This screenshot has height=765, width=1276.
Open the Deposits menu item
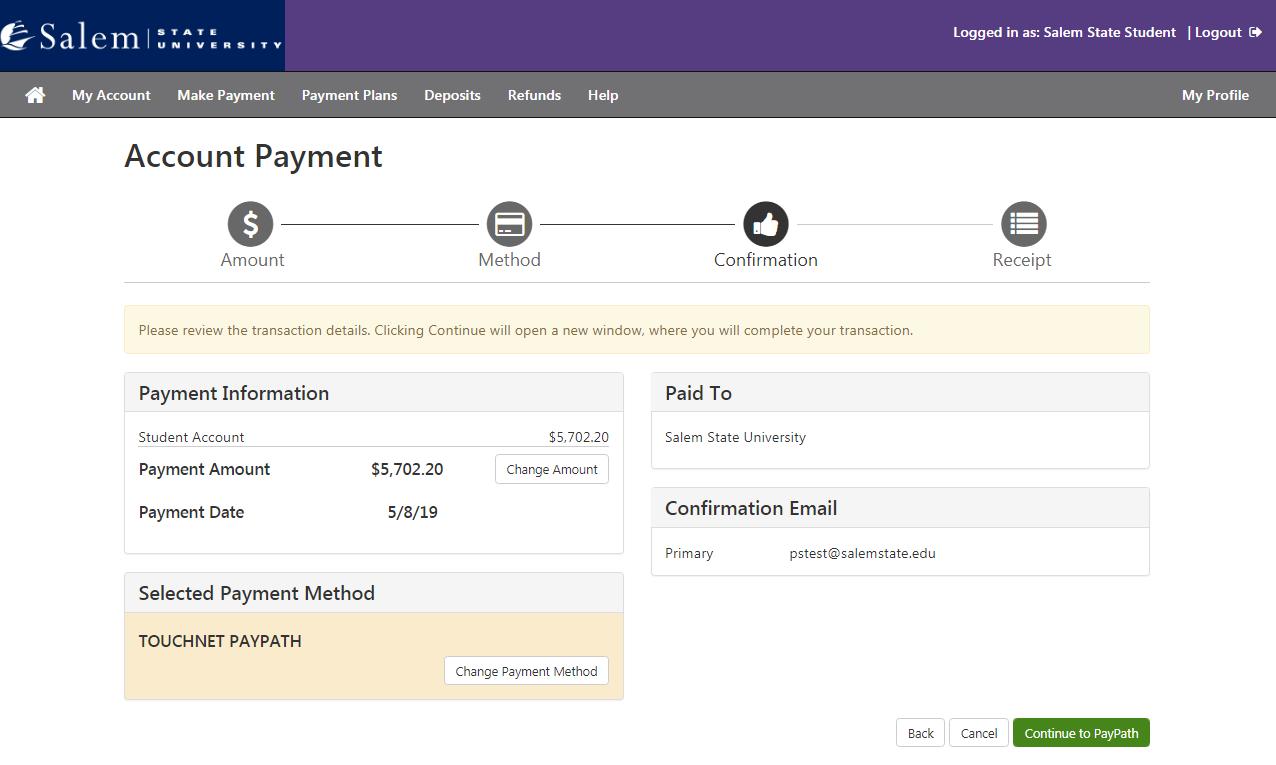[x=452, y=95]
